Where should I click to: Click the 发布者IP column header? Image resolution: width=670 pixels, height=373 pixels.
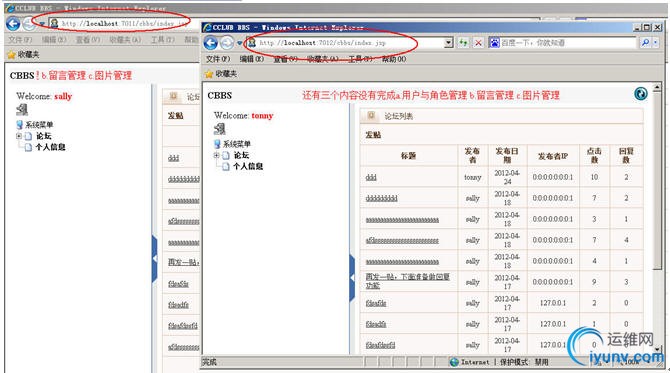pyautogui.click(x=553, y=156)
